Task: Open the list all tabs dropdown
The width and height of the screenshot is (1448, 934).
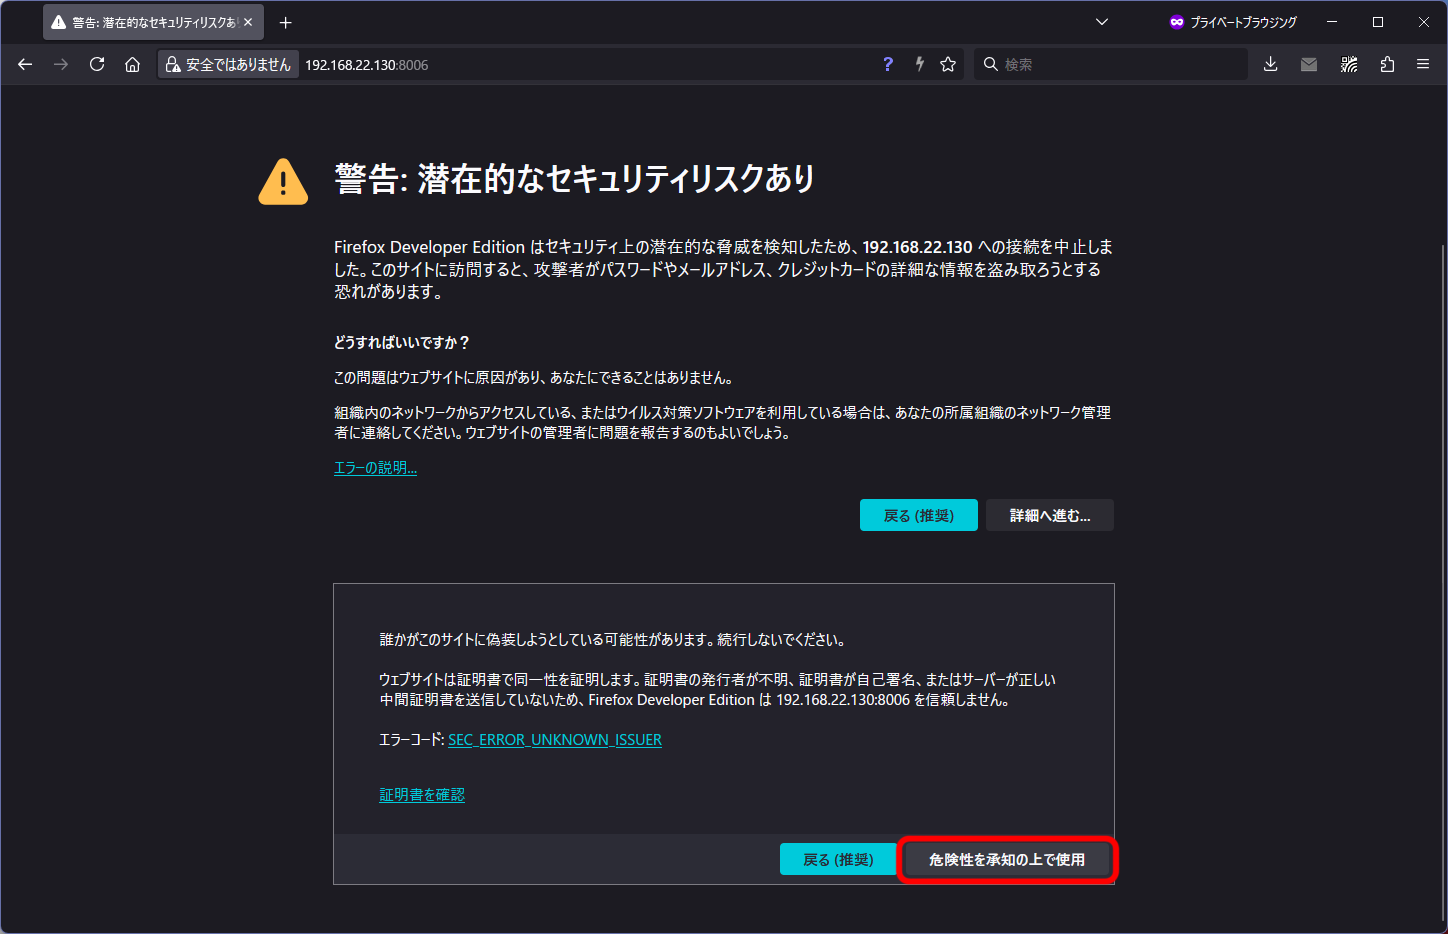Action: (1102, 22)
